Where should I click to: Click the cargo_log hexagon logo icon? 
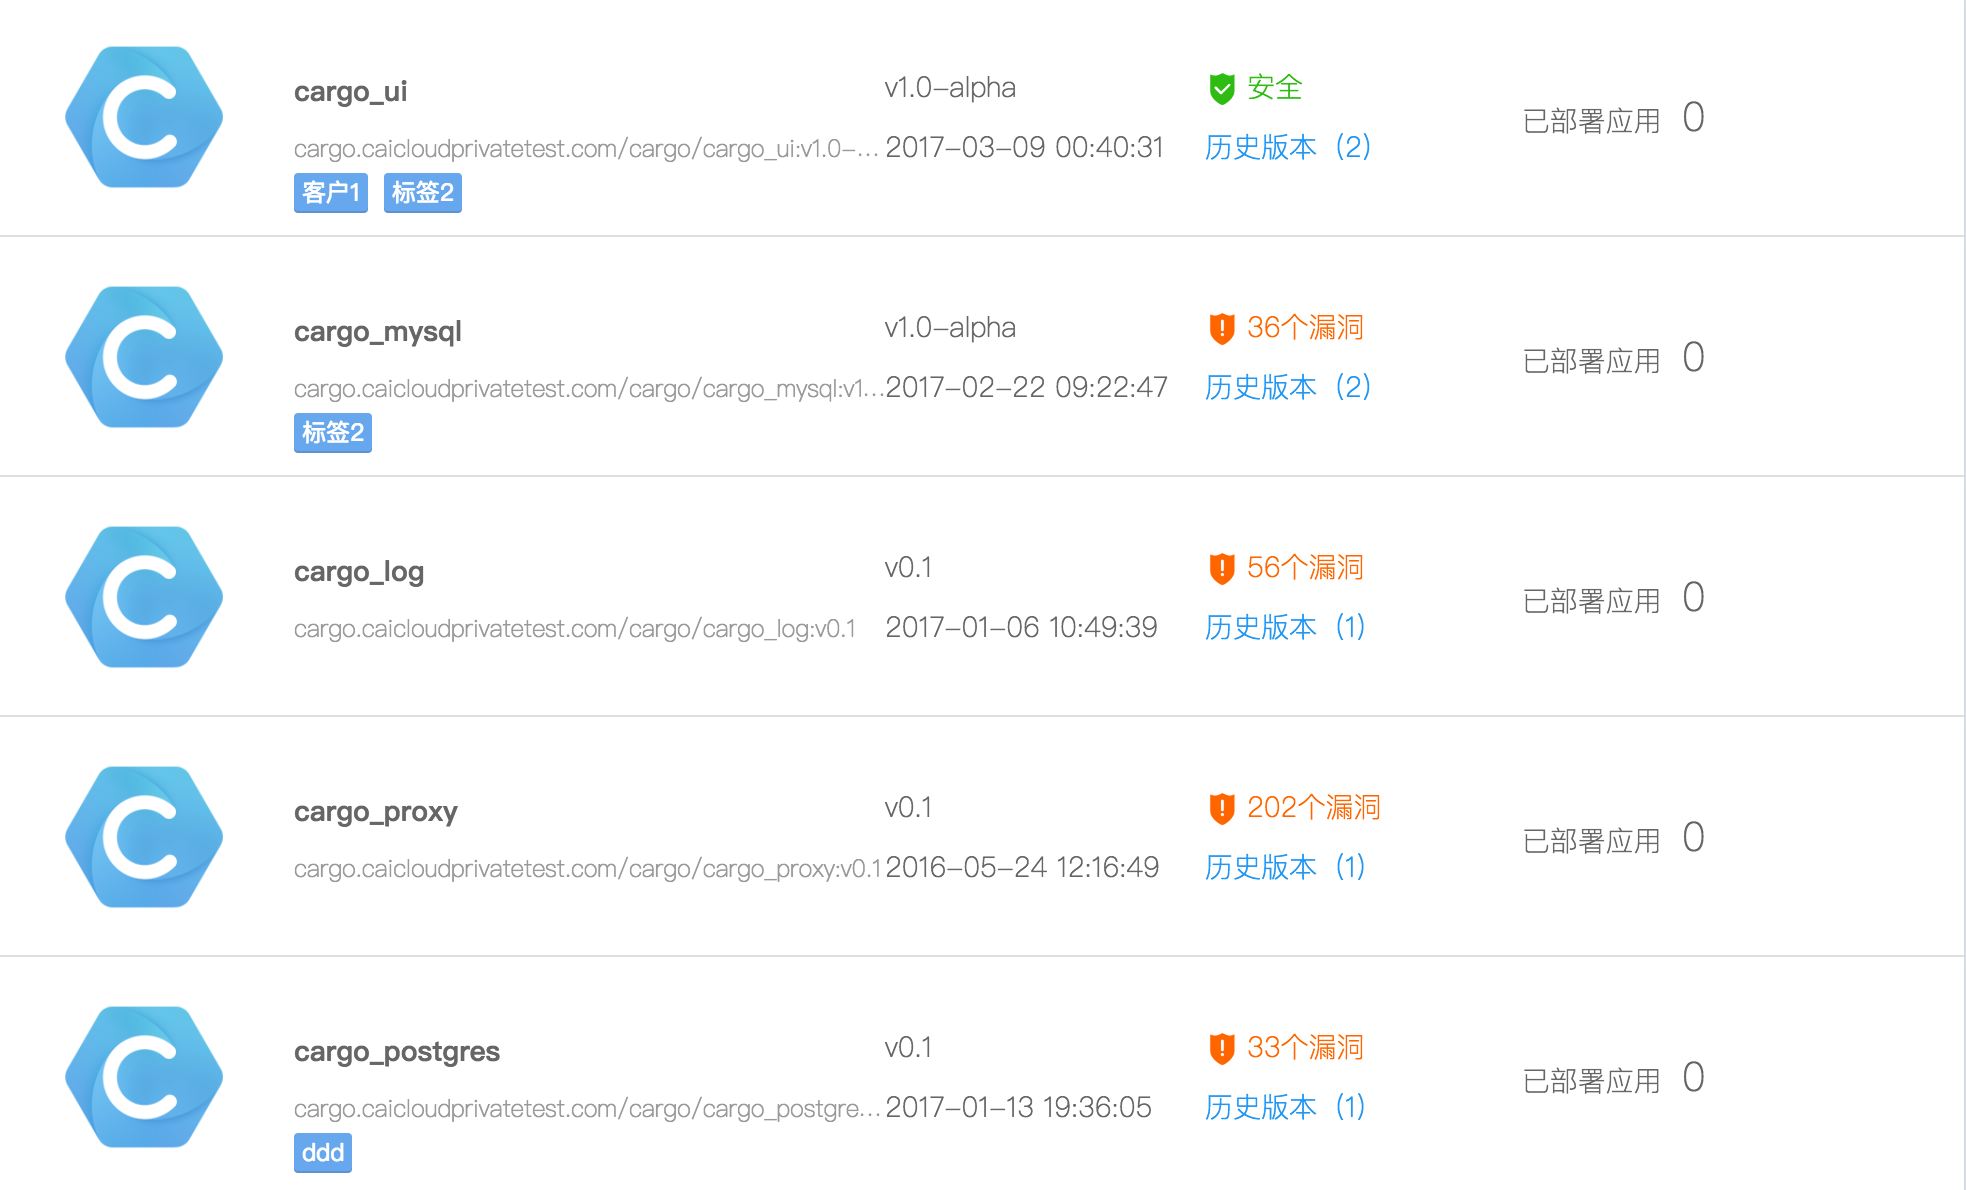click(144, 597)
